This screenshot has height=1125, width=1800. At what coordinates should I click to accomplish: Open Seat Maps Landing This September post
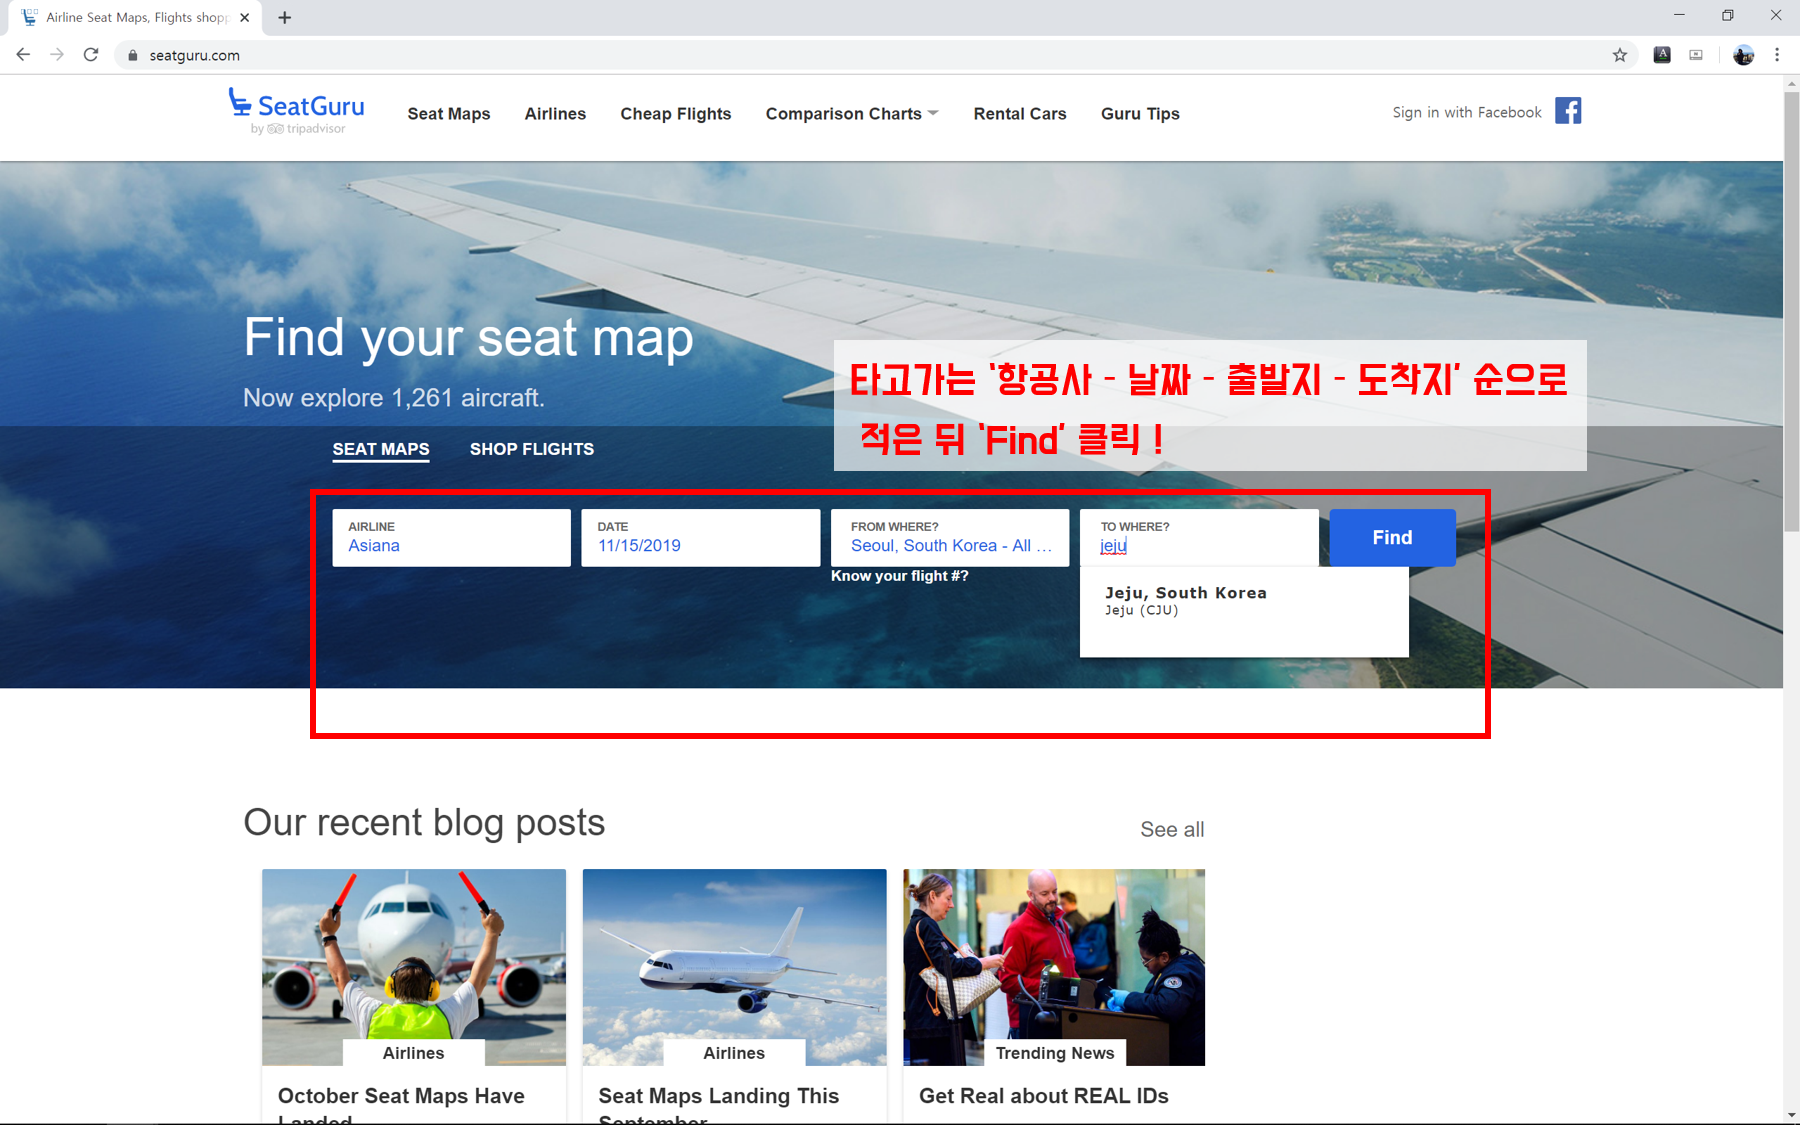point(719,1107)
